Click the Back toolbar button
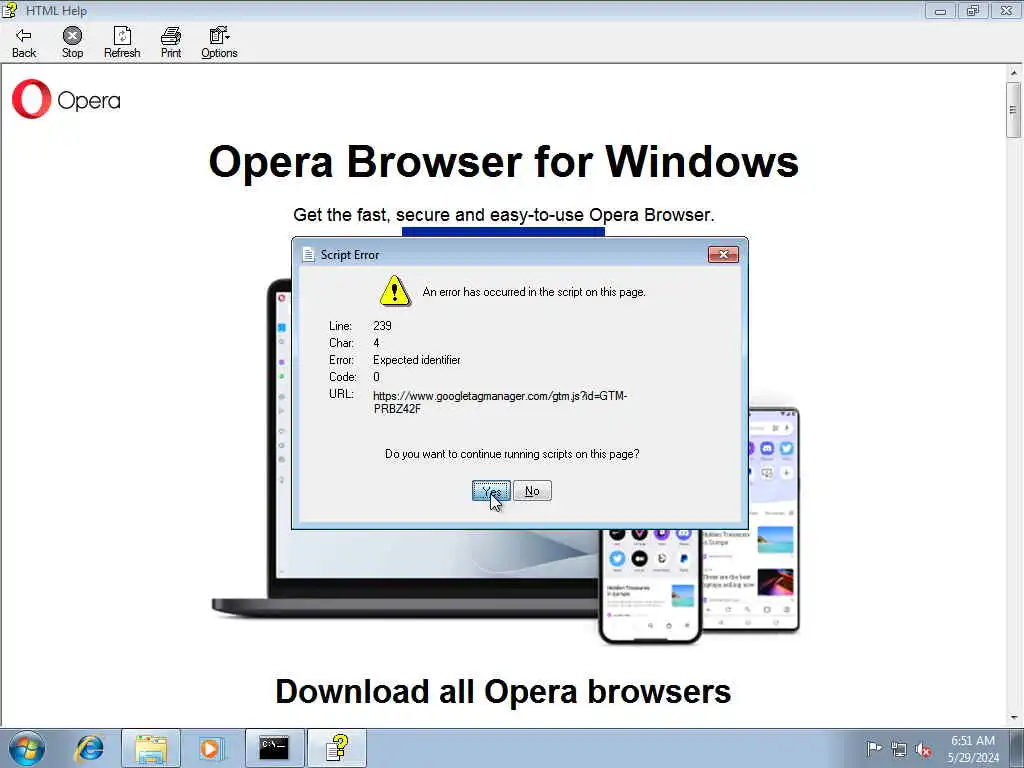1024x768 pixels. click(24, 43)
